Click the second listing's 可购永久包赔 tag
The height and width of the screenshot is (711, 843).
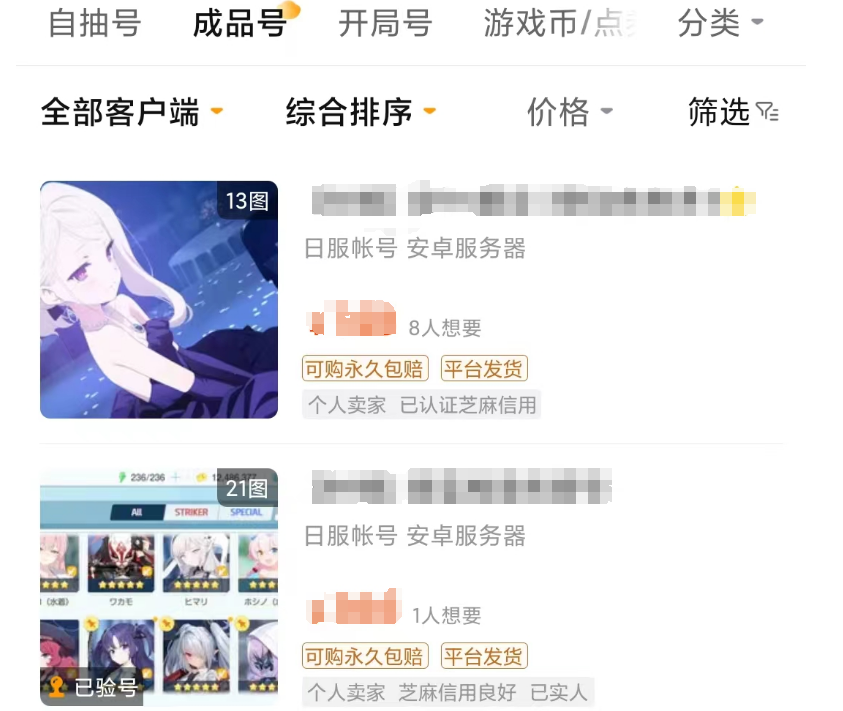[x=365, y=656]
